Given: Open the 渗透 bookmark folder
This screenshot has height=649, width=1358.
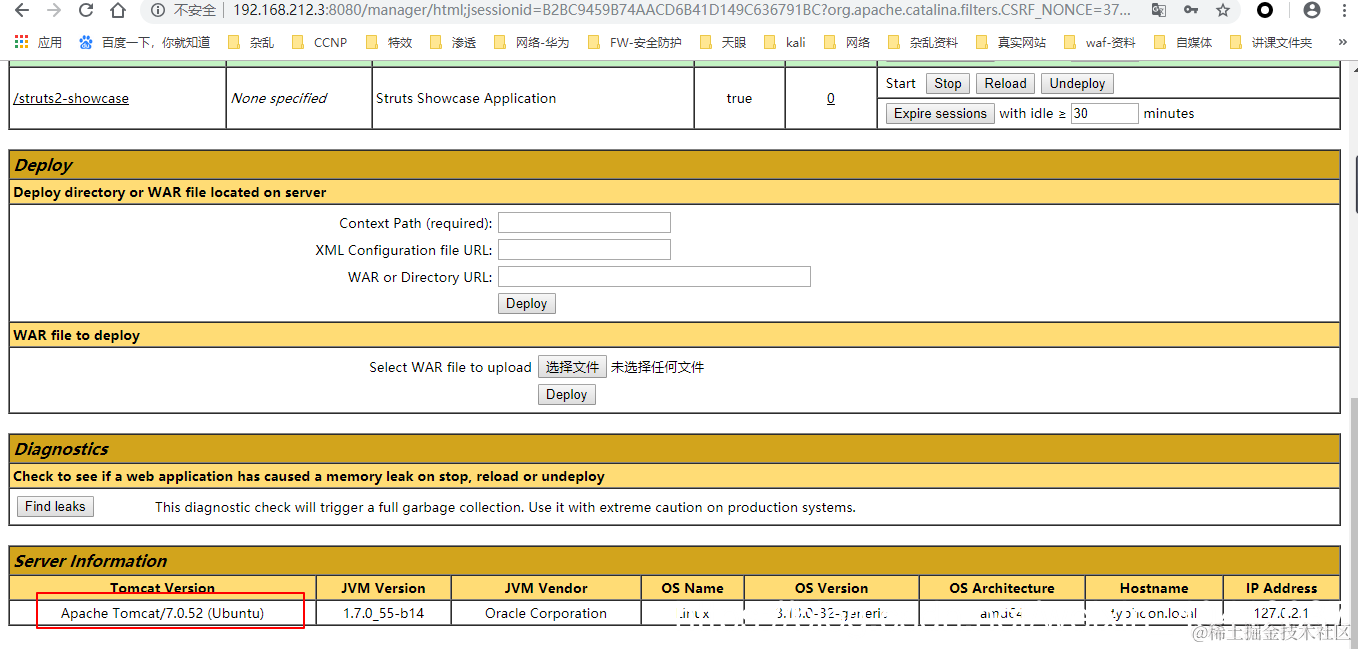Looking at the screenshot, I should coord(453,42).
